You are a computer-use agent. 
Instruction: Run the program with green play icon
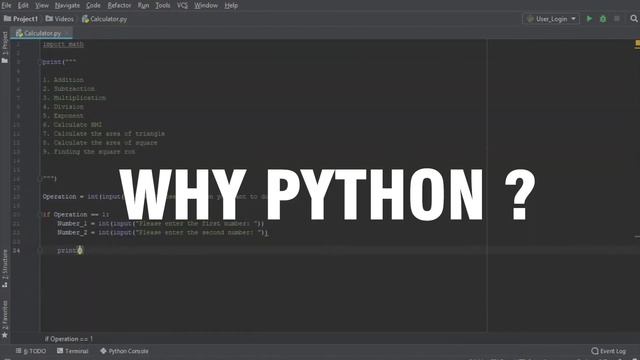click(x=589, y=19)
